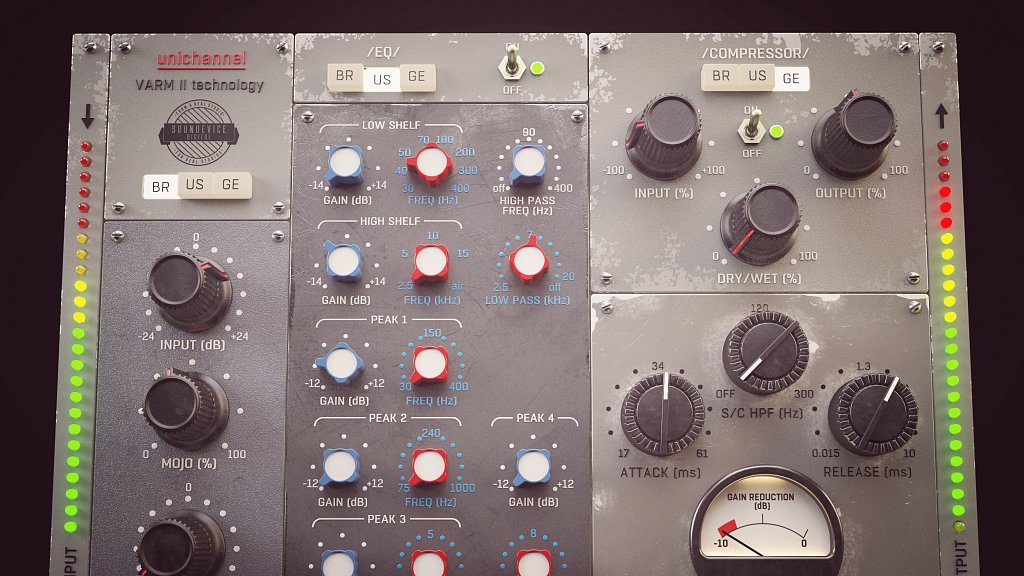Select US model in the compressor section
Viewport: 1024px width, 576px height.
click(756, 77)
